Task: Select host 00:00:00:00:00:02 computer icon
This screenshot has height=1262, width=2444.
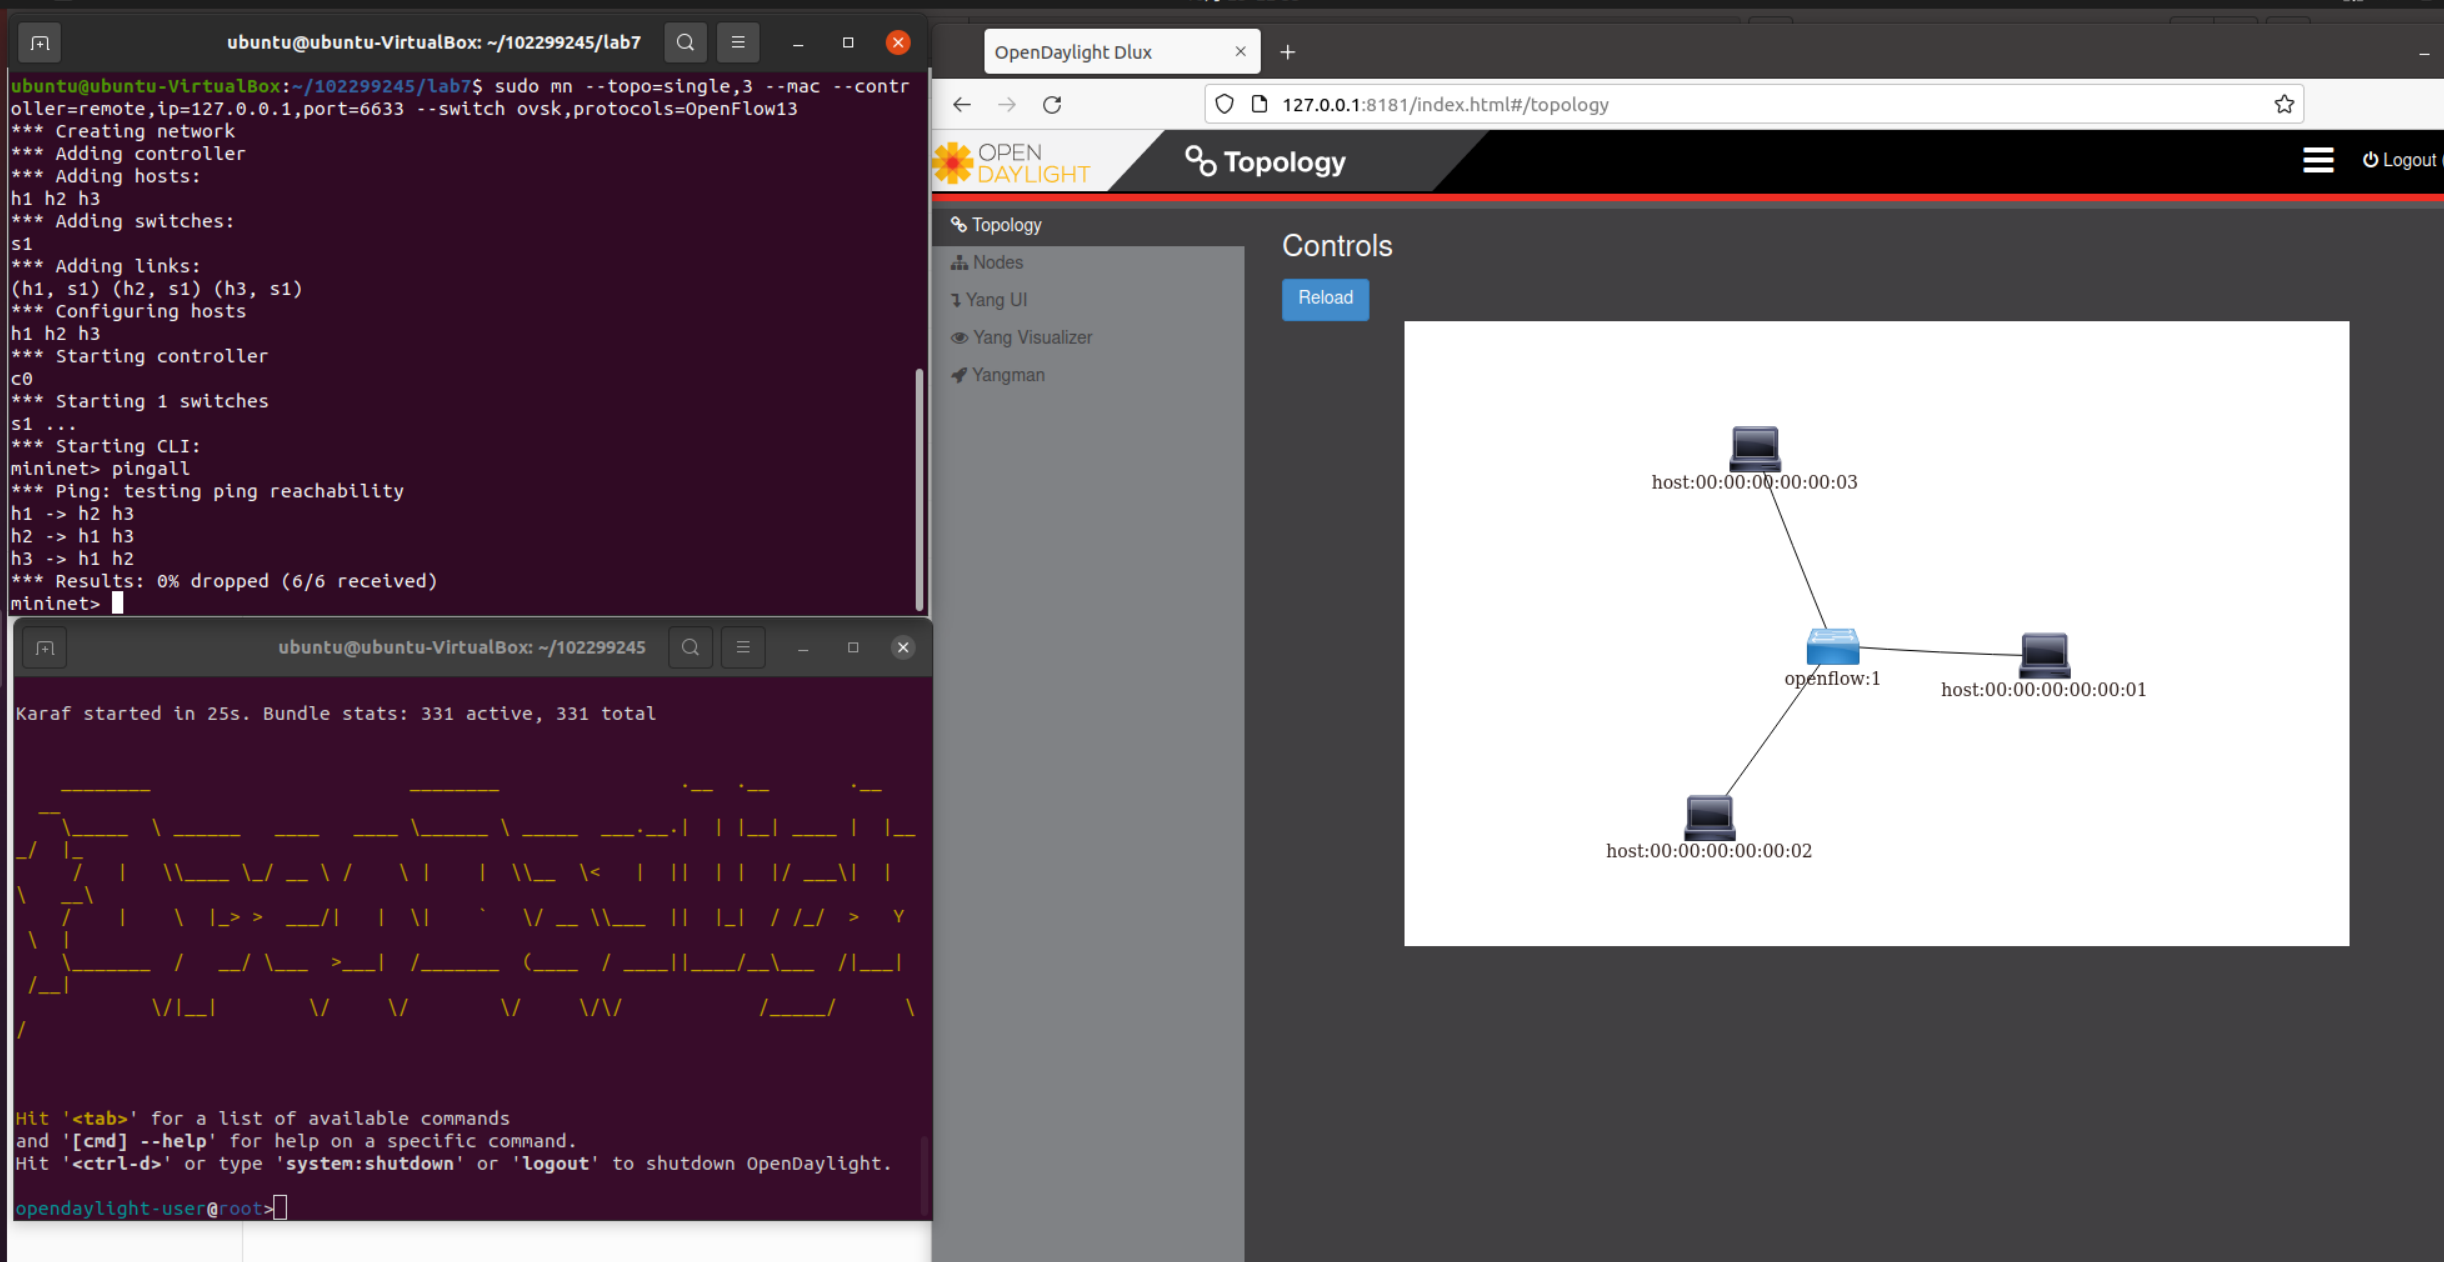Action: [1709, 816]
